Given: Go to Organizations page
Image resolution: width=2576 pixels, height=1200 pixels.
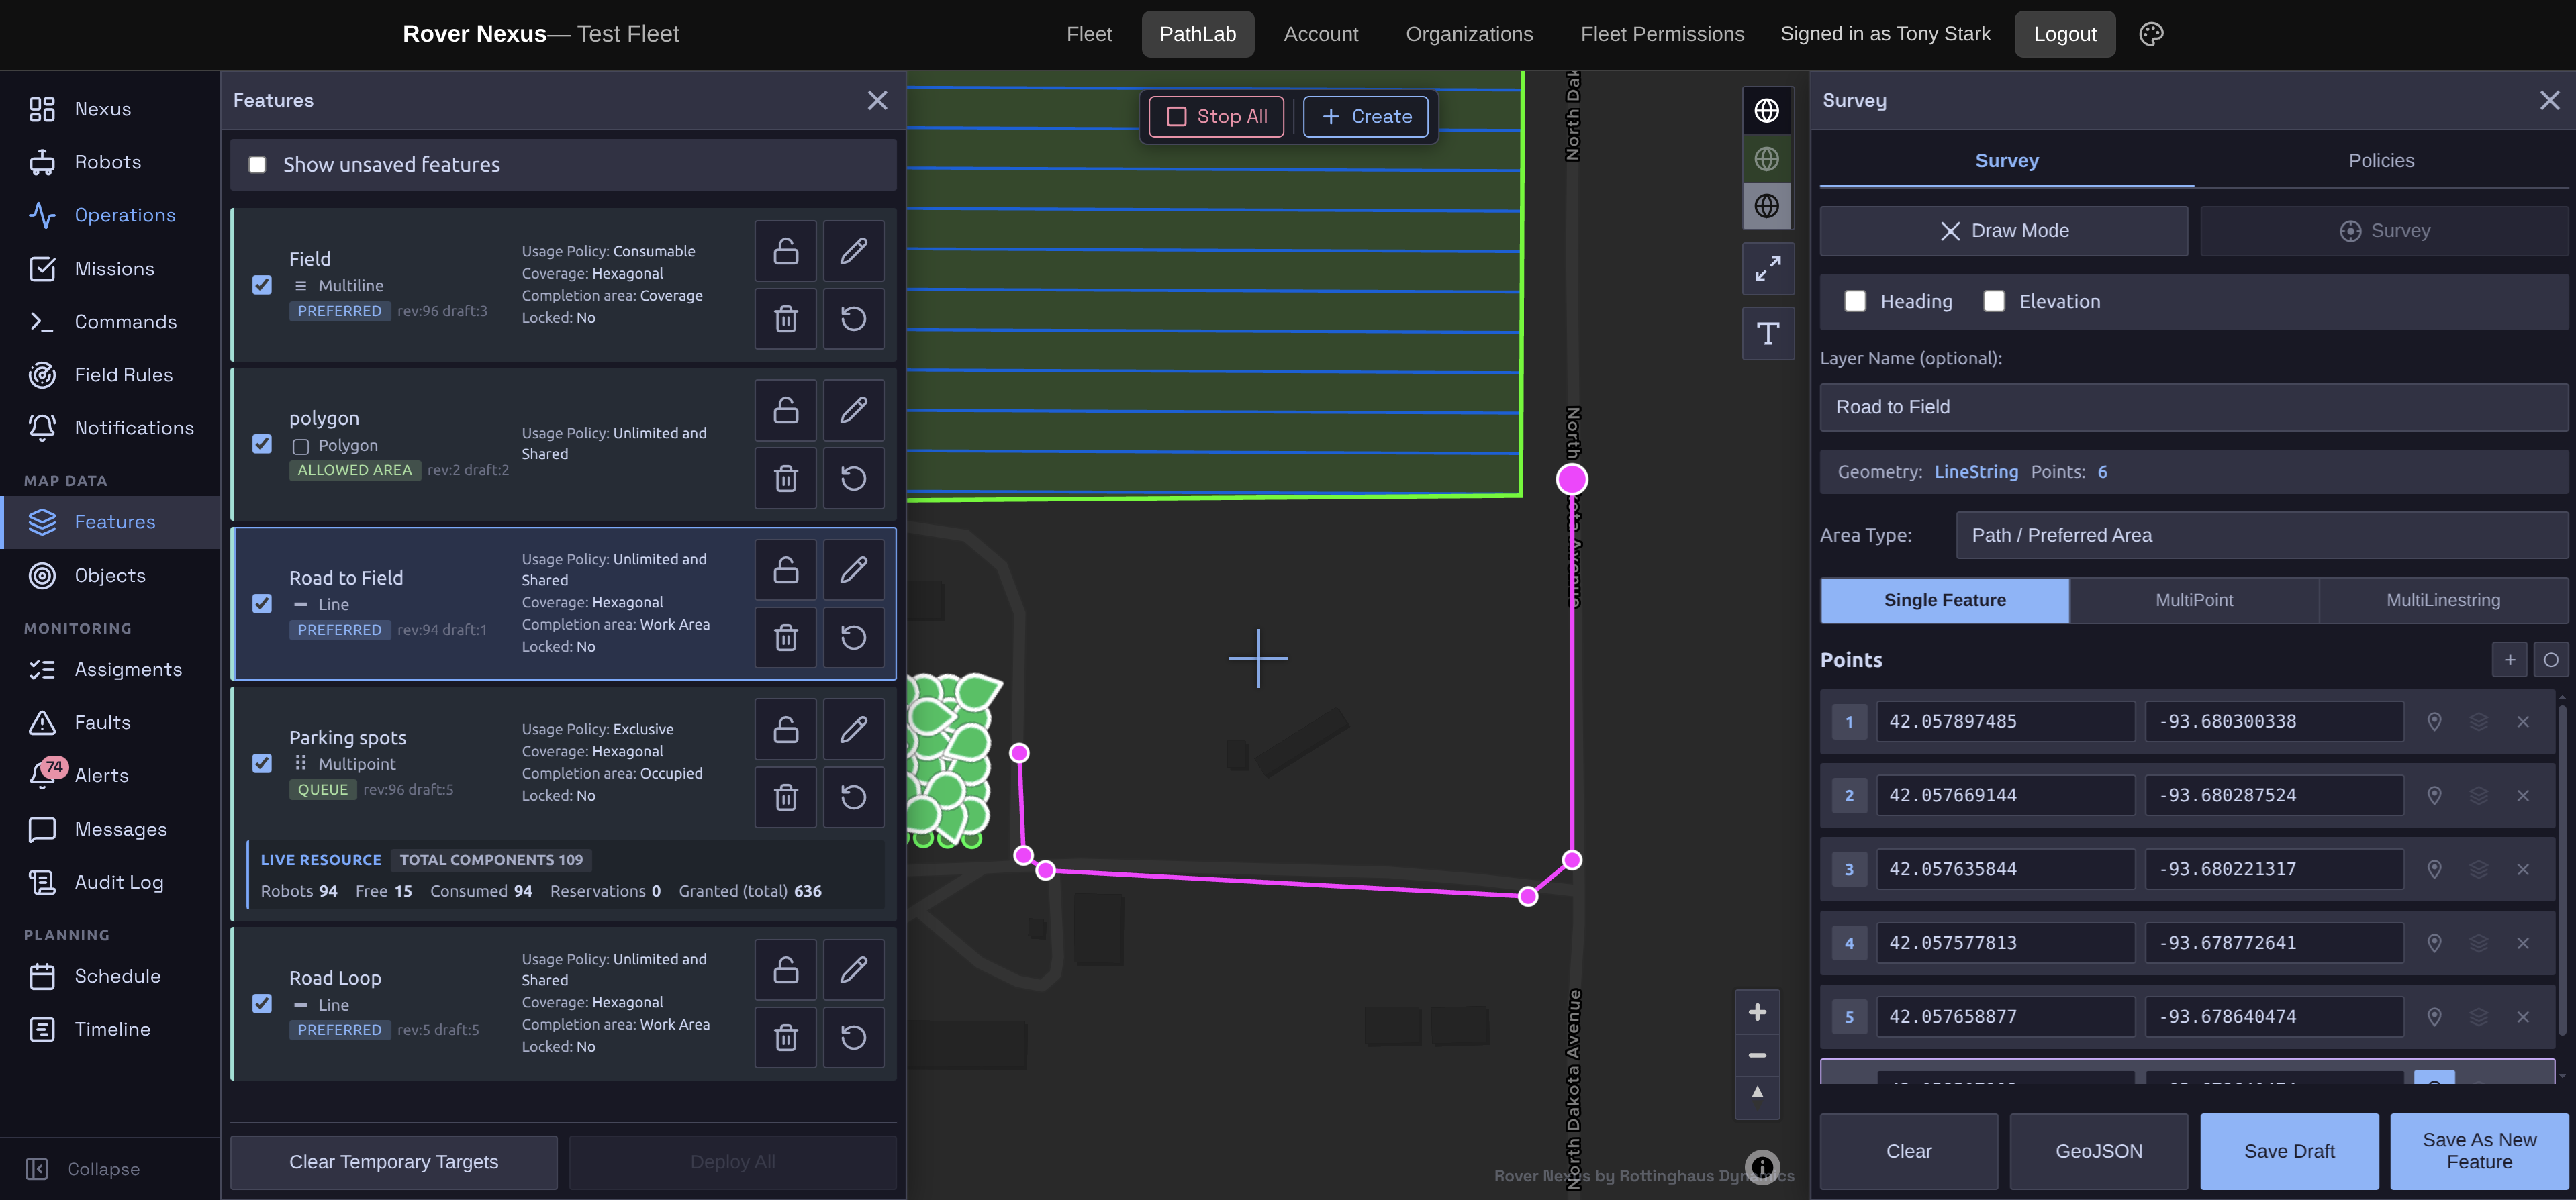Looking at the screenshot, I should click(1469, 34).
